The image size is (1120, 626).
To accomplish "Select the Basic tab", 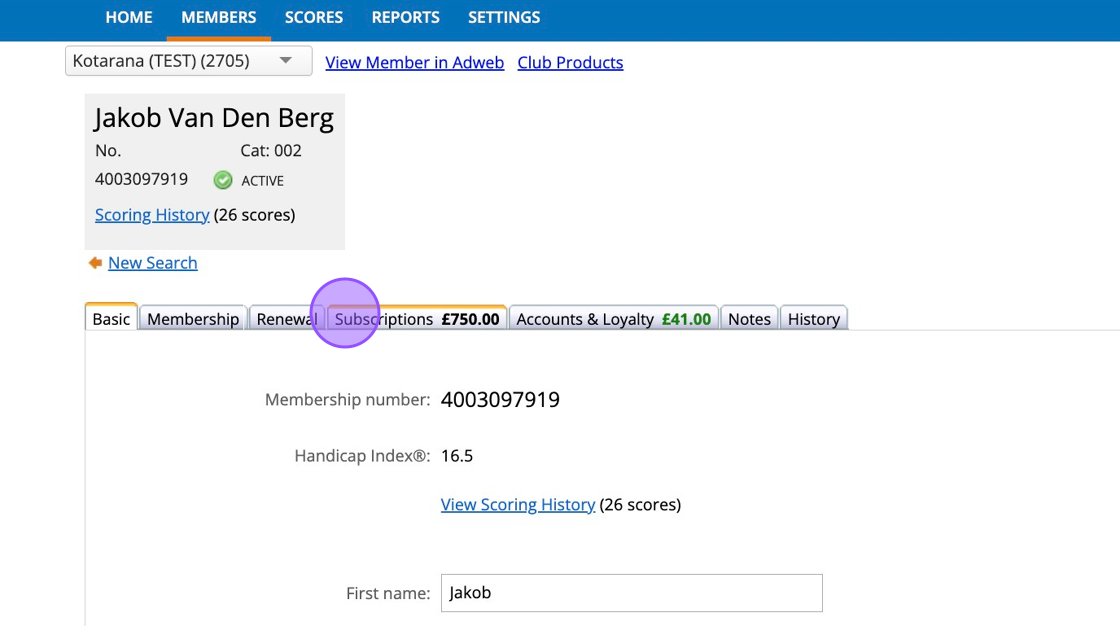I will click(x=111, y=319).
